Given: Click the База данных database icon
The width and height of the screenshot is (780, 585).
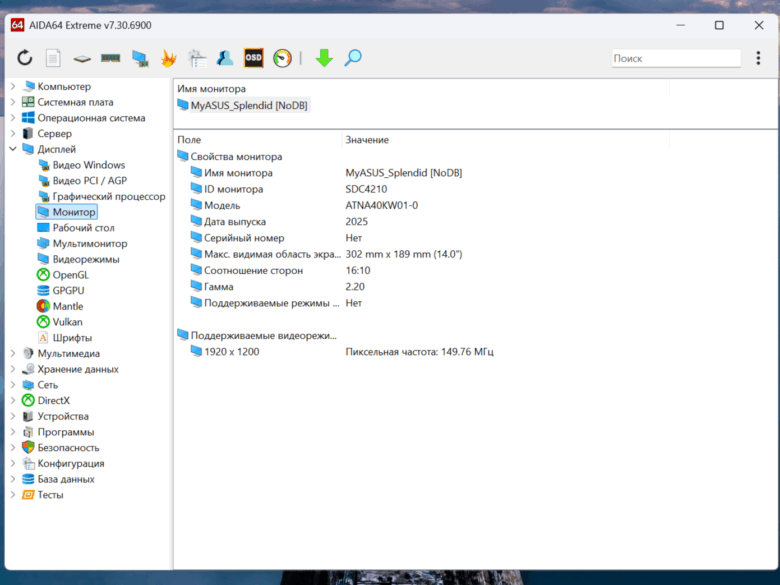Looking at the screenshot, I should pyautogui.click(x=28, y=479).
